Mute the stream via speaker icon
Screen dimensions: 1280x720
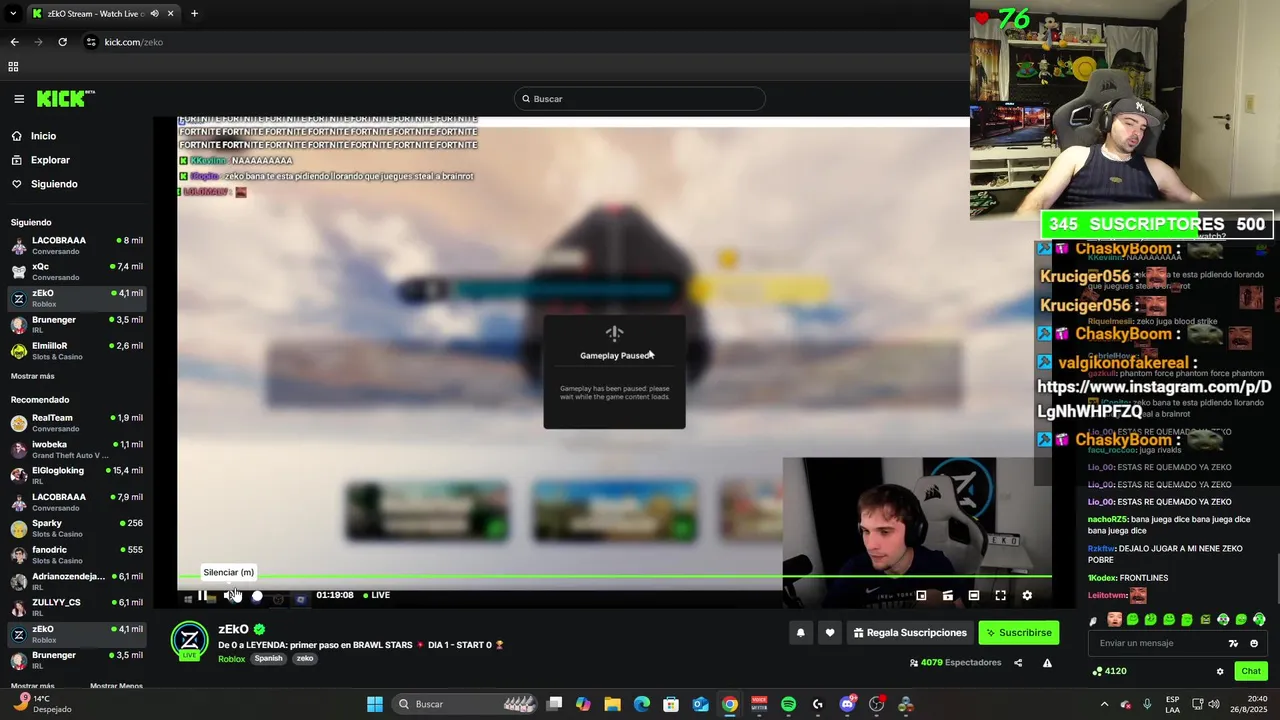(x=232, y=595)
